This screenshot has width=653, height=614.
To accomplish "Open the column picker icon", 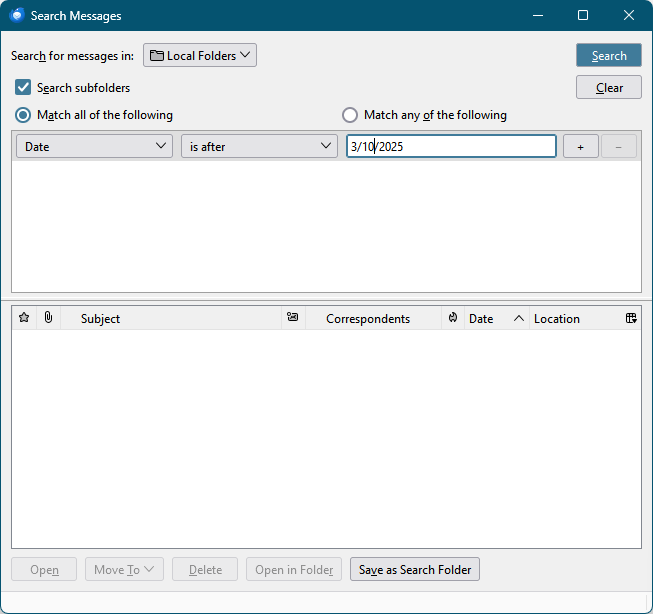I will click(x=631, y=318).
